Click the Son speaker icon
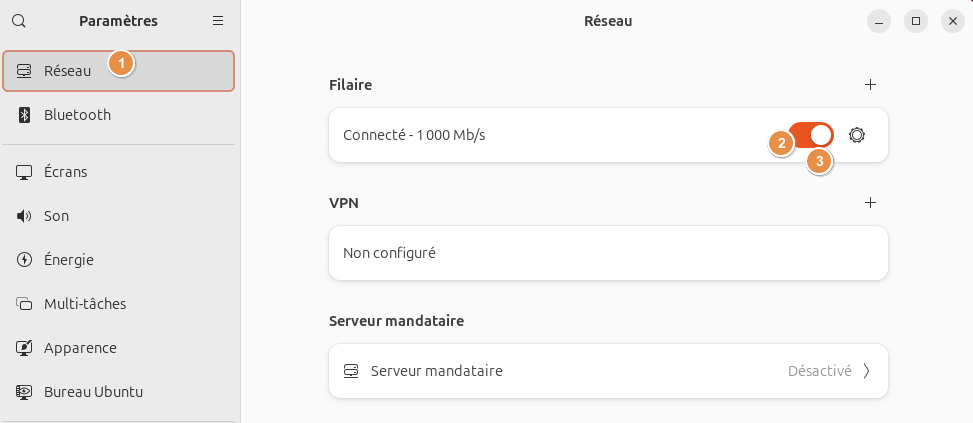 click(25, 216)
